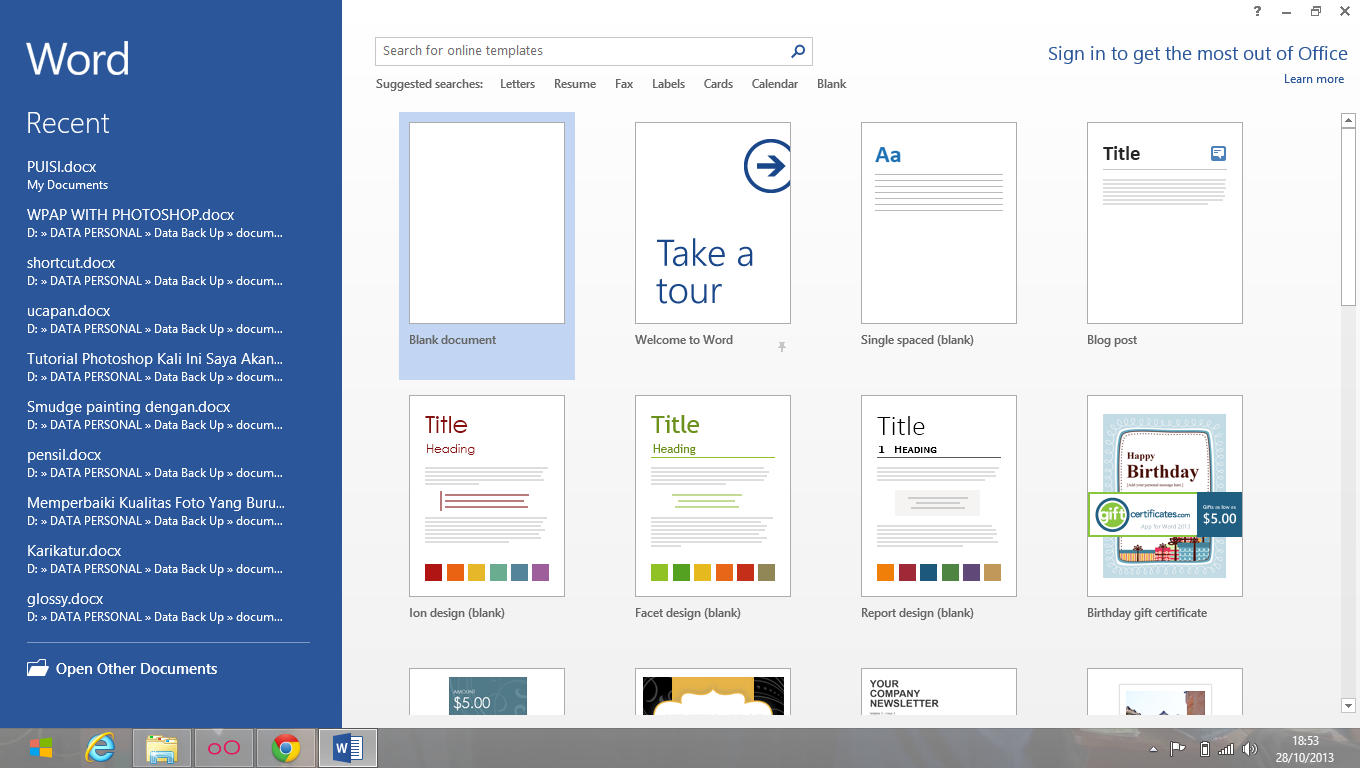Click the Learn more link

click(1314, 79)
